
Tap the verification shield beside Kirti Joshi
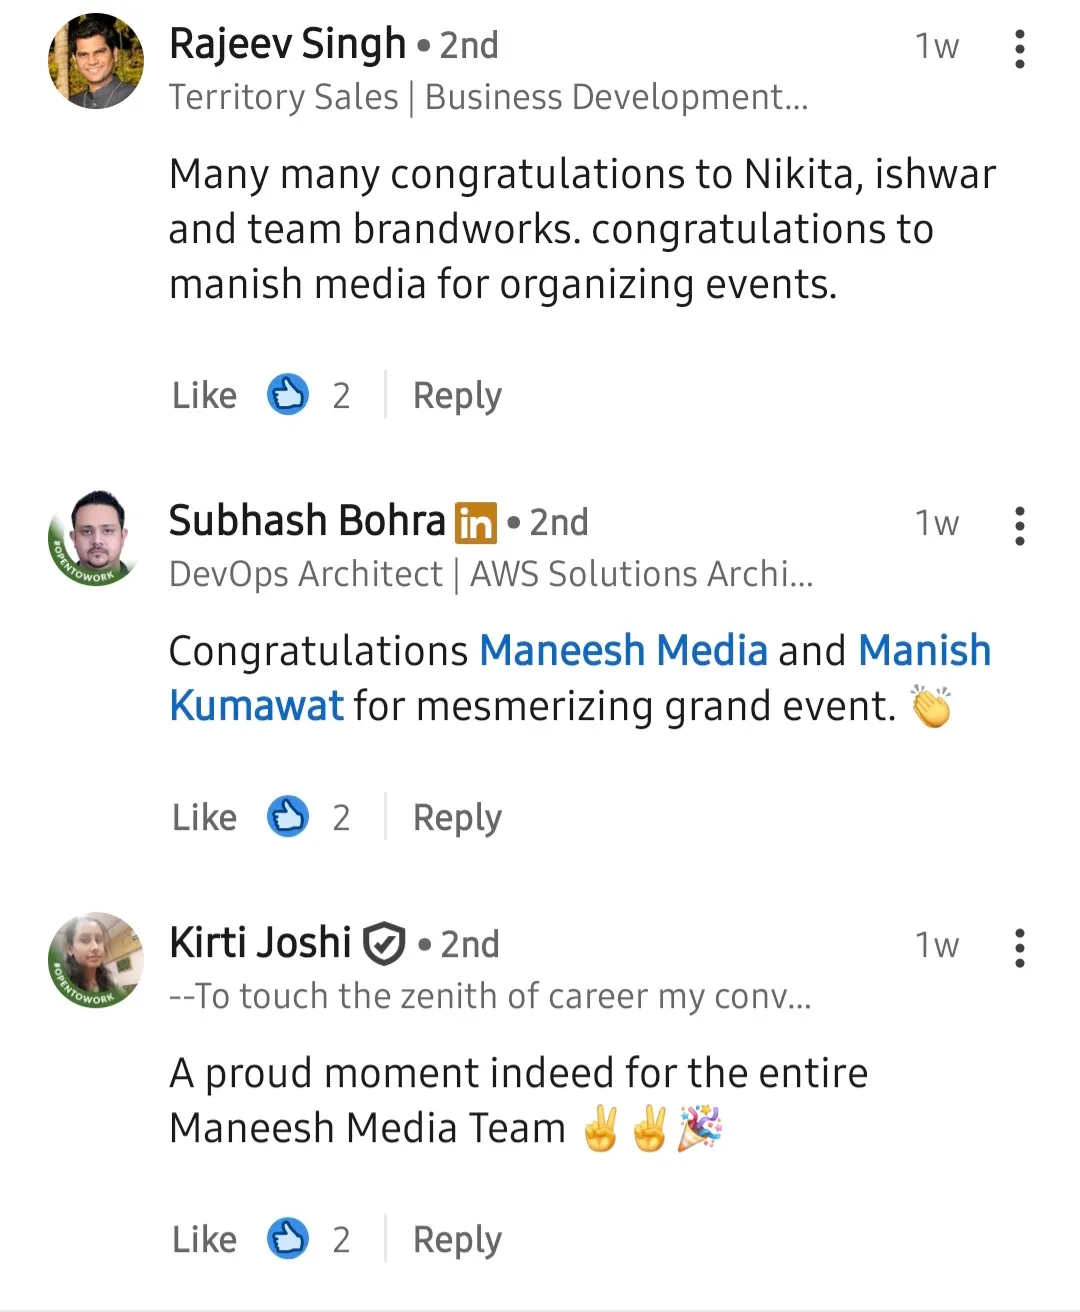tap(384, 944)
